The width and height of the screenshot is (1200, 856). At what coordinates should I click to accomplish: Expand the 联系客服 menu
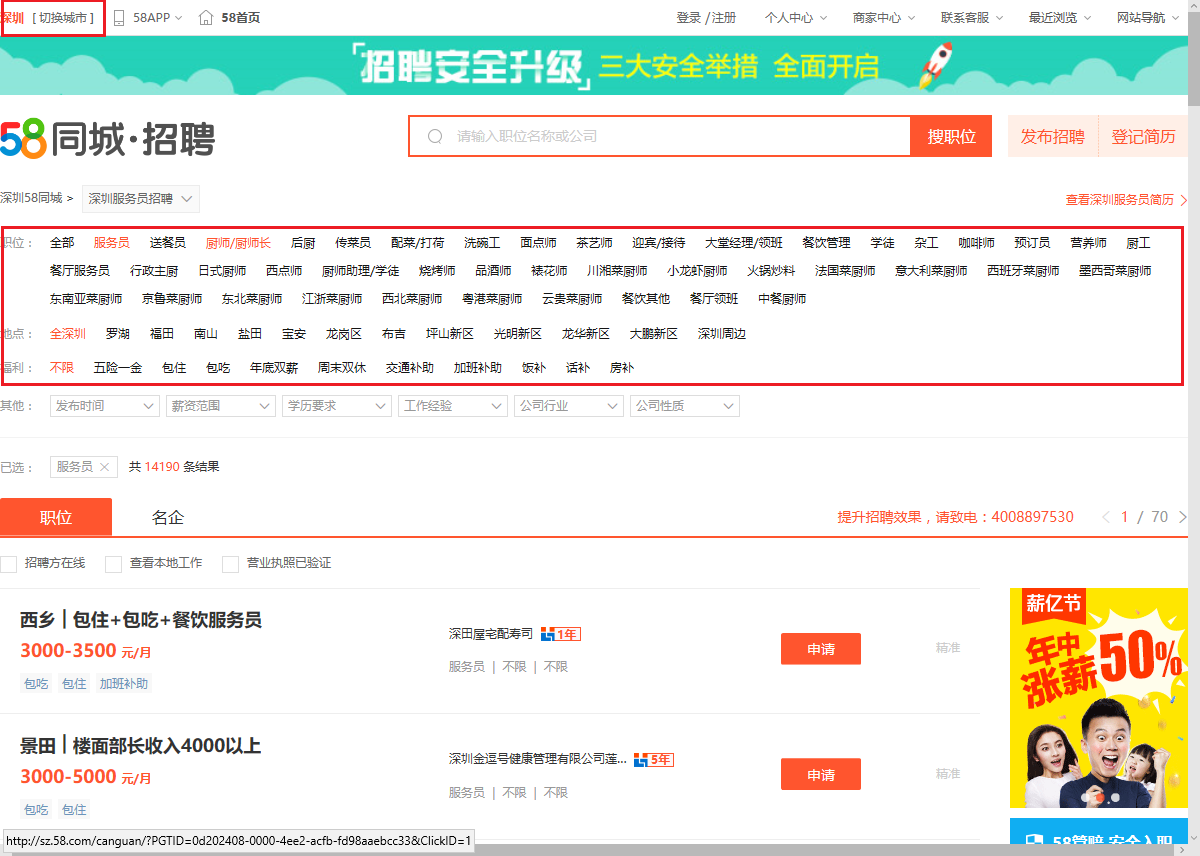pos(972,18)
